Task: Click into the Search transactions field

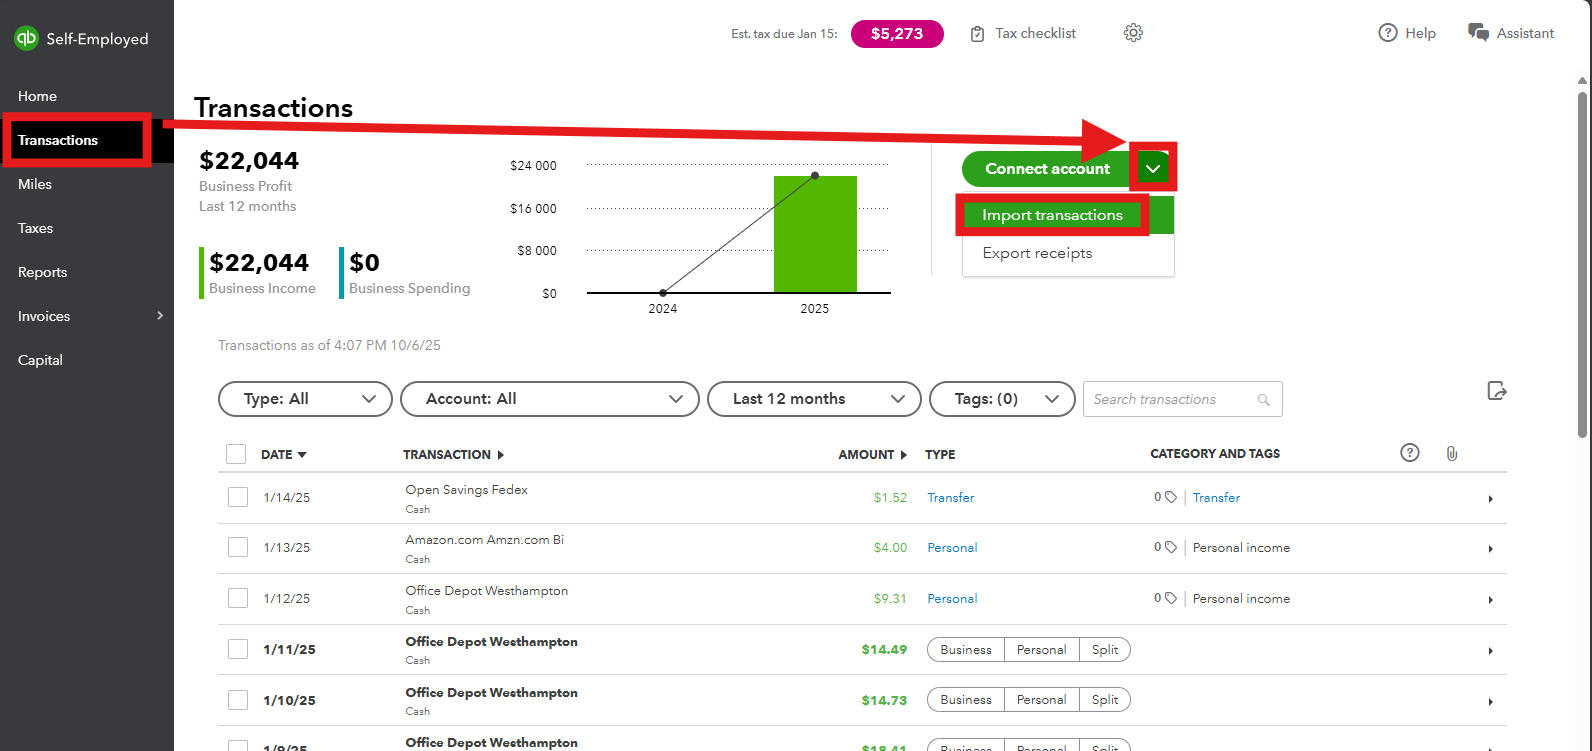Action: click(x=1170, y=399)
